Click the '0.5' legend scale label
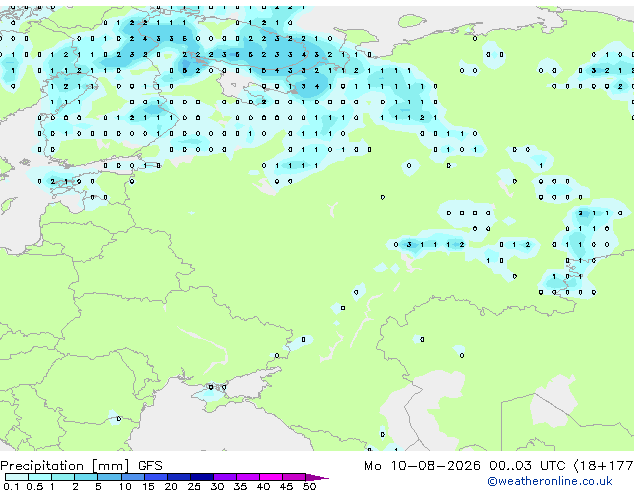Viewport: 634px width, 490px height. tap(34, 486)
